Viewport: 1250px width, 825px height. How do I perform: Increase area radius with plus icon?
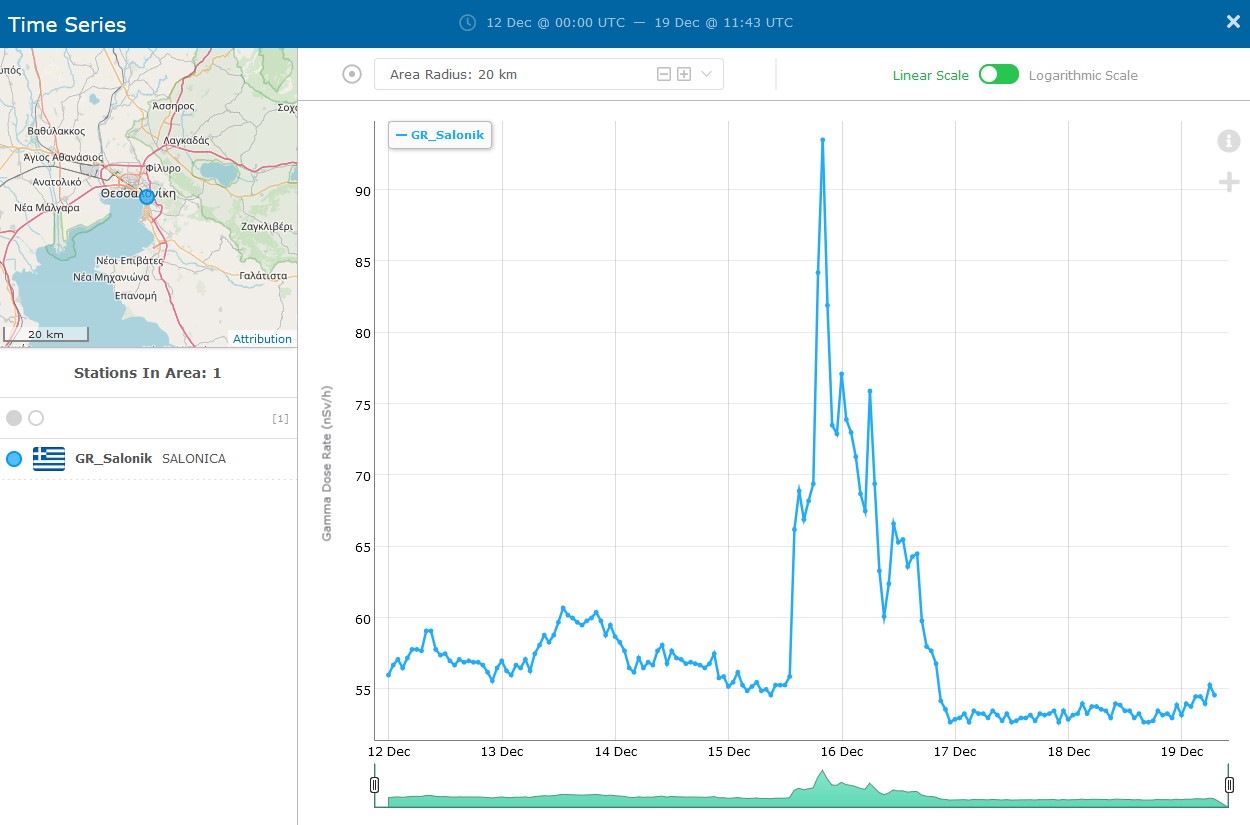pyautogui.click(x=684, y=74)
